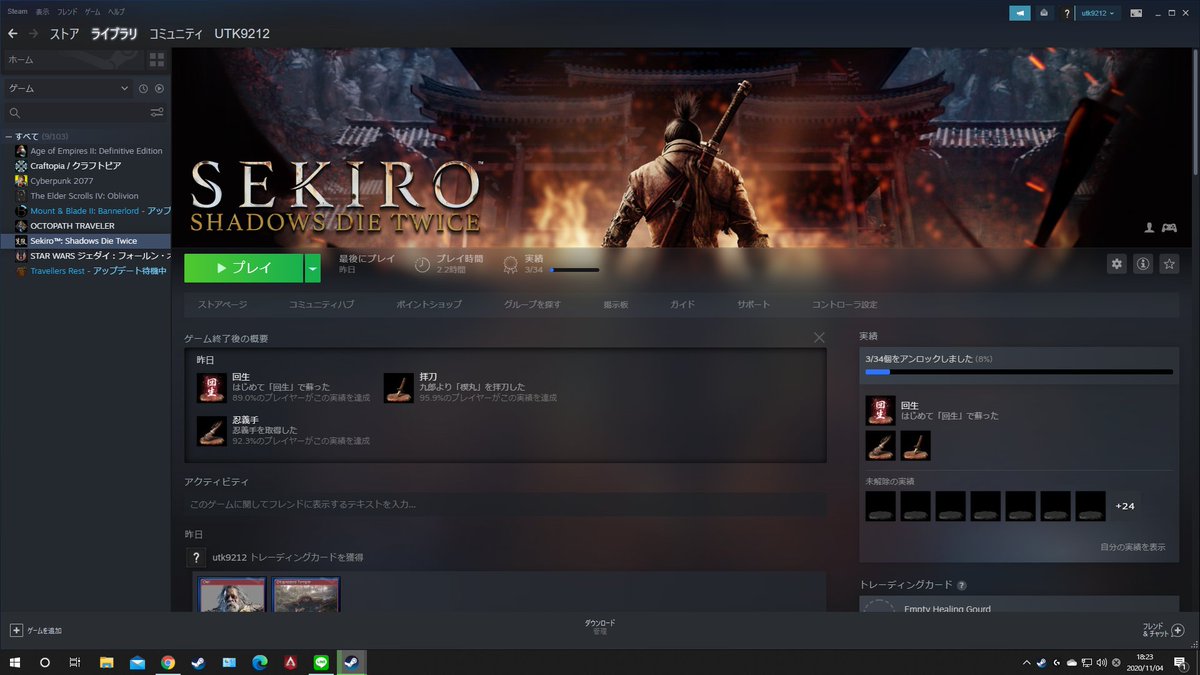The width and height of the screenshot is (1200, 675).
Task: Open the announcements megaphone icon
Action: (x=1019, y=13)
